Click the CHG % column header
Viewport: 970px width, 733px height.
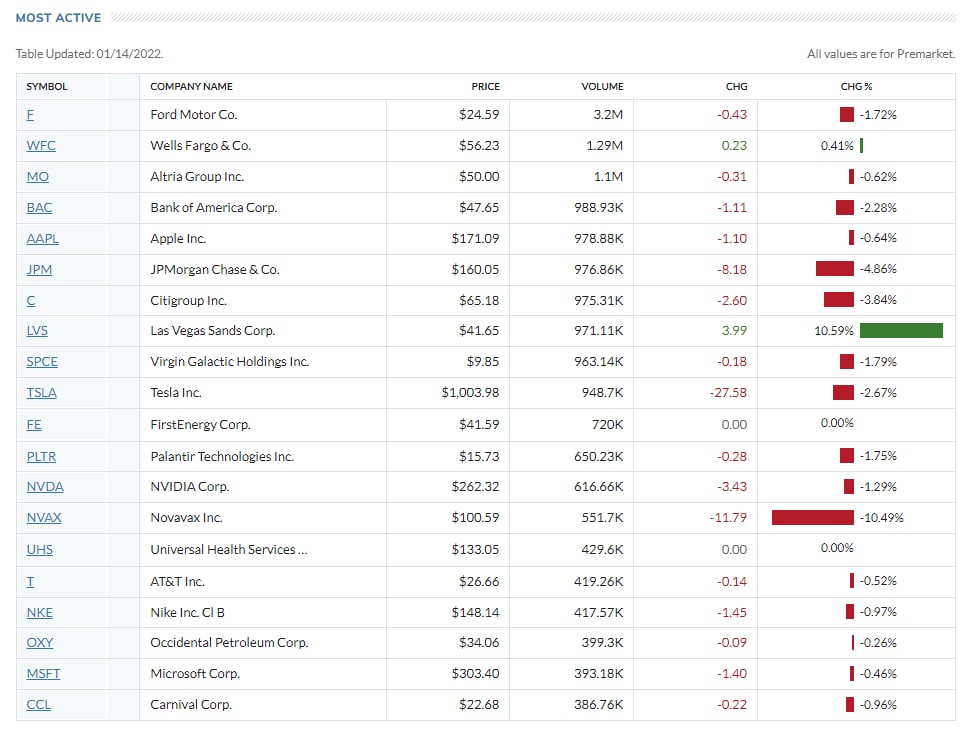pyautogui.click(x=857, y=86)
